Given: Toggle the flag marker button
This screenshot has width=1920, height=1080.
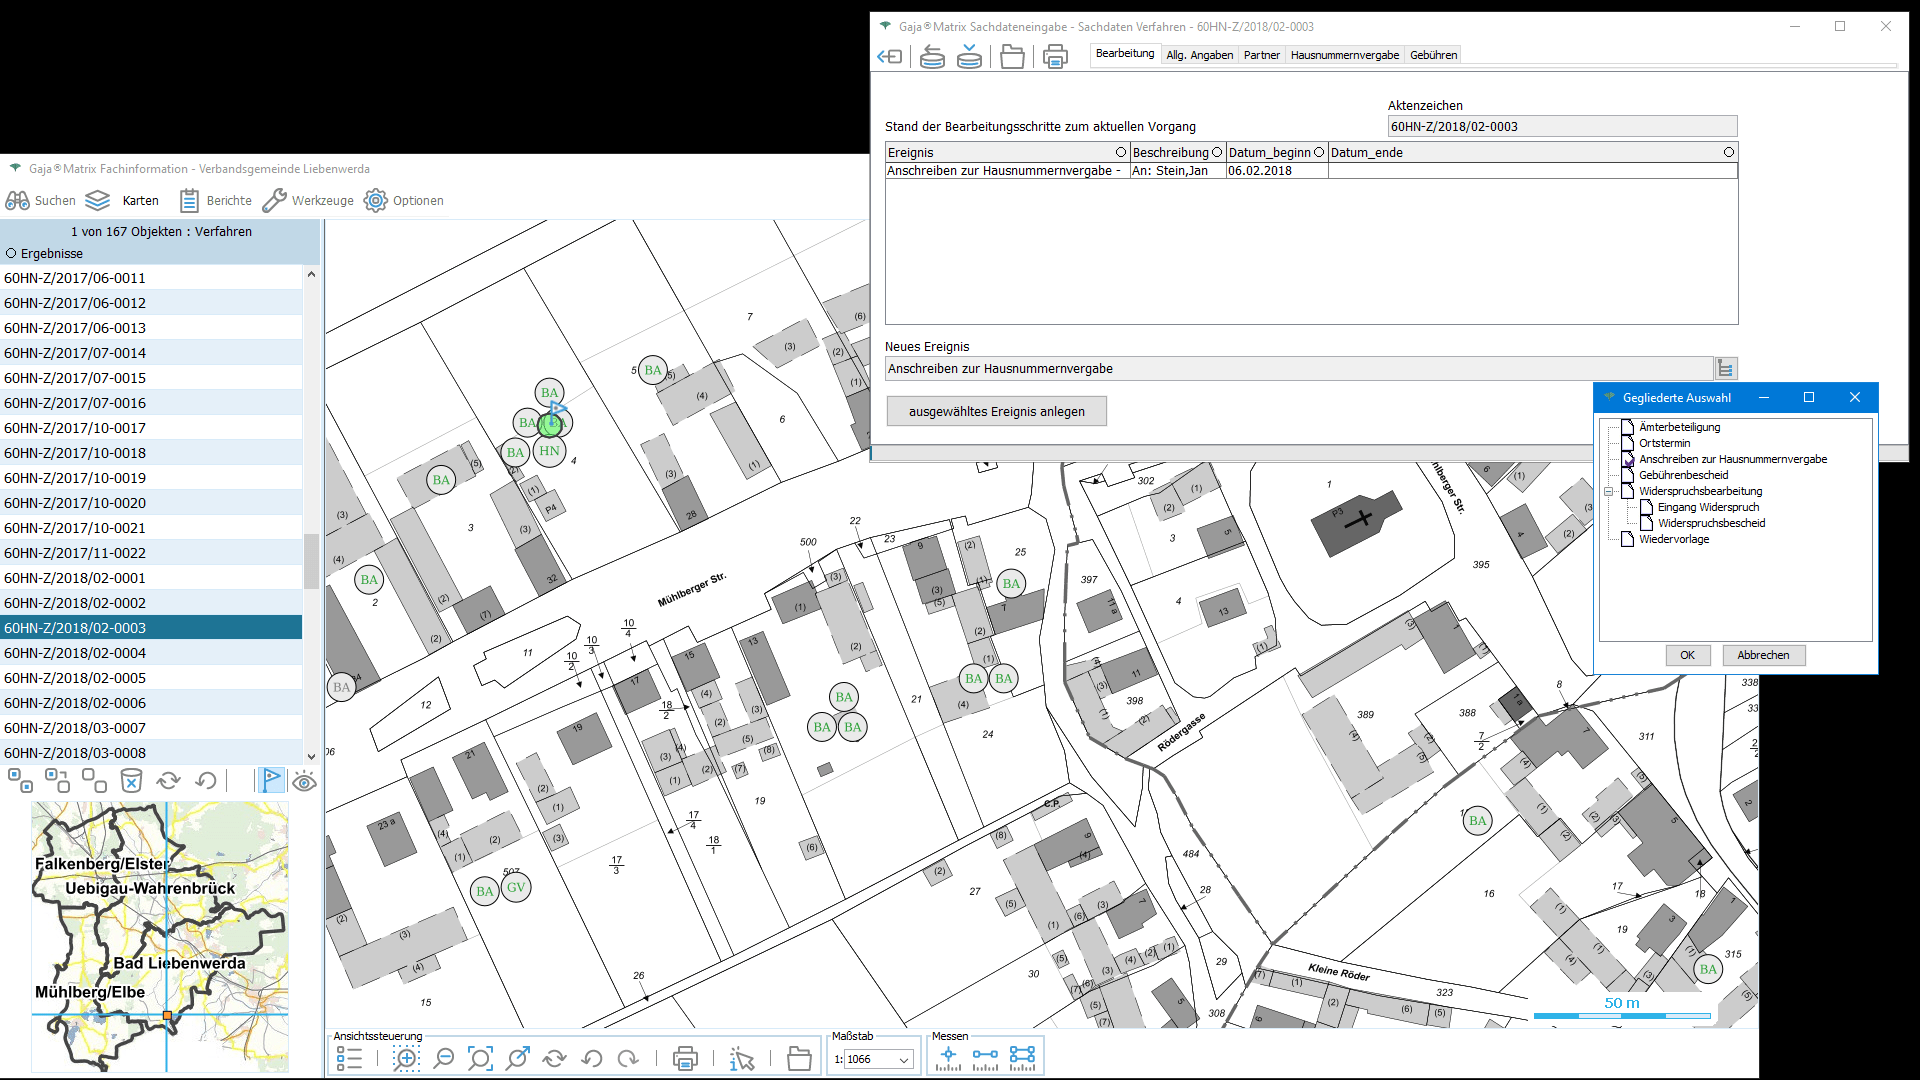Looking at the screenshot, I should point(271,780).
